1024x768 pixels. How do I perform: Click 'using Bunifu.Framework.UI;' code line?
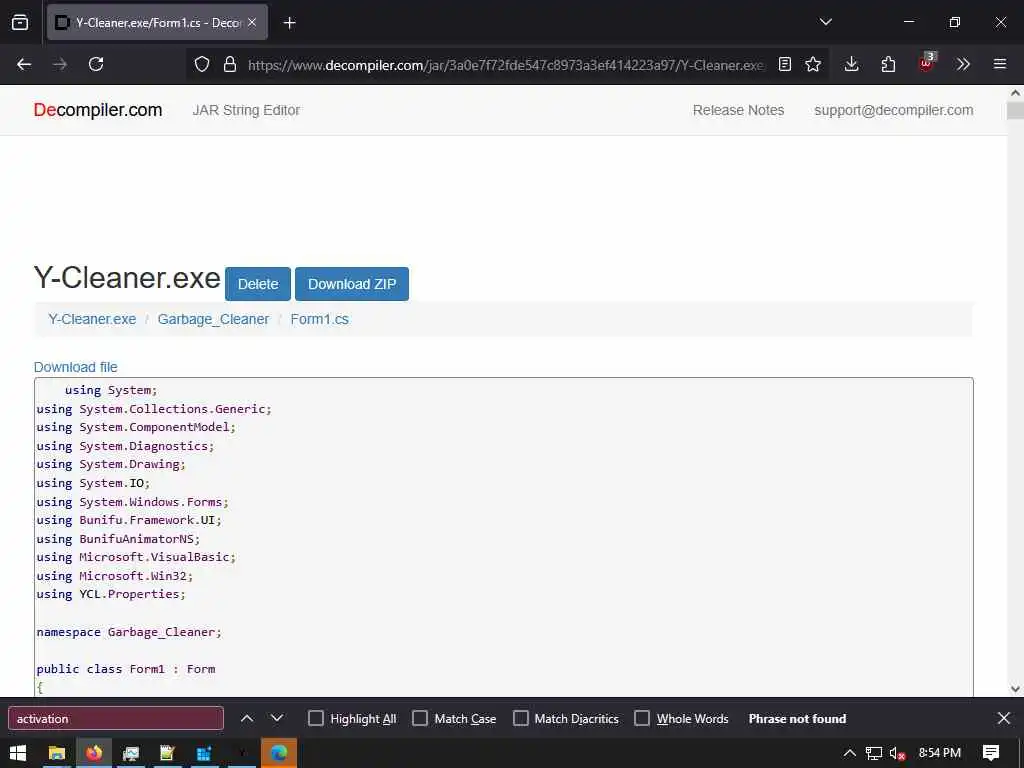pyautogui.click(x=129, y=520)
